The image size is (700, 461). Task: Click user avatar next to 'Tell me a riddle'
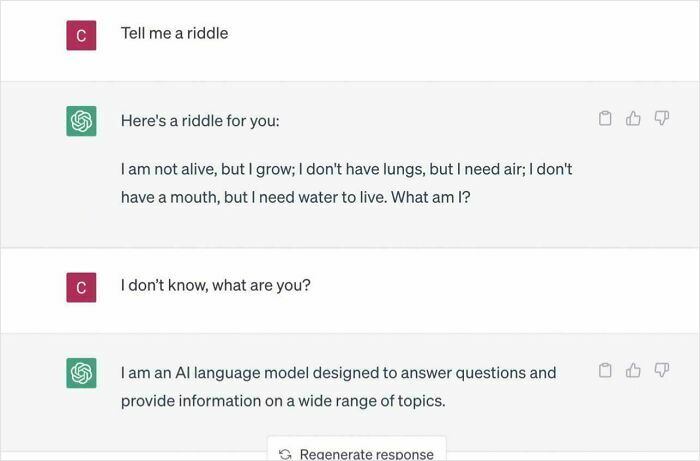click(81, 35)
